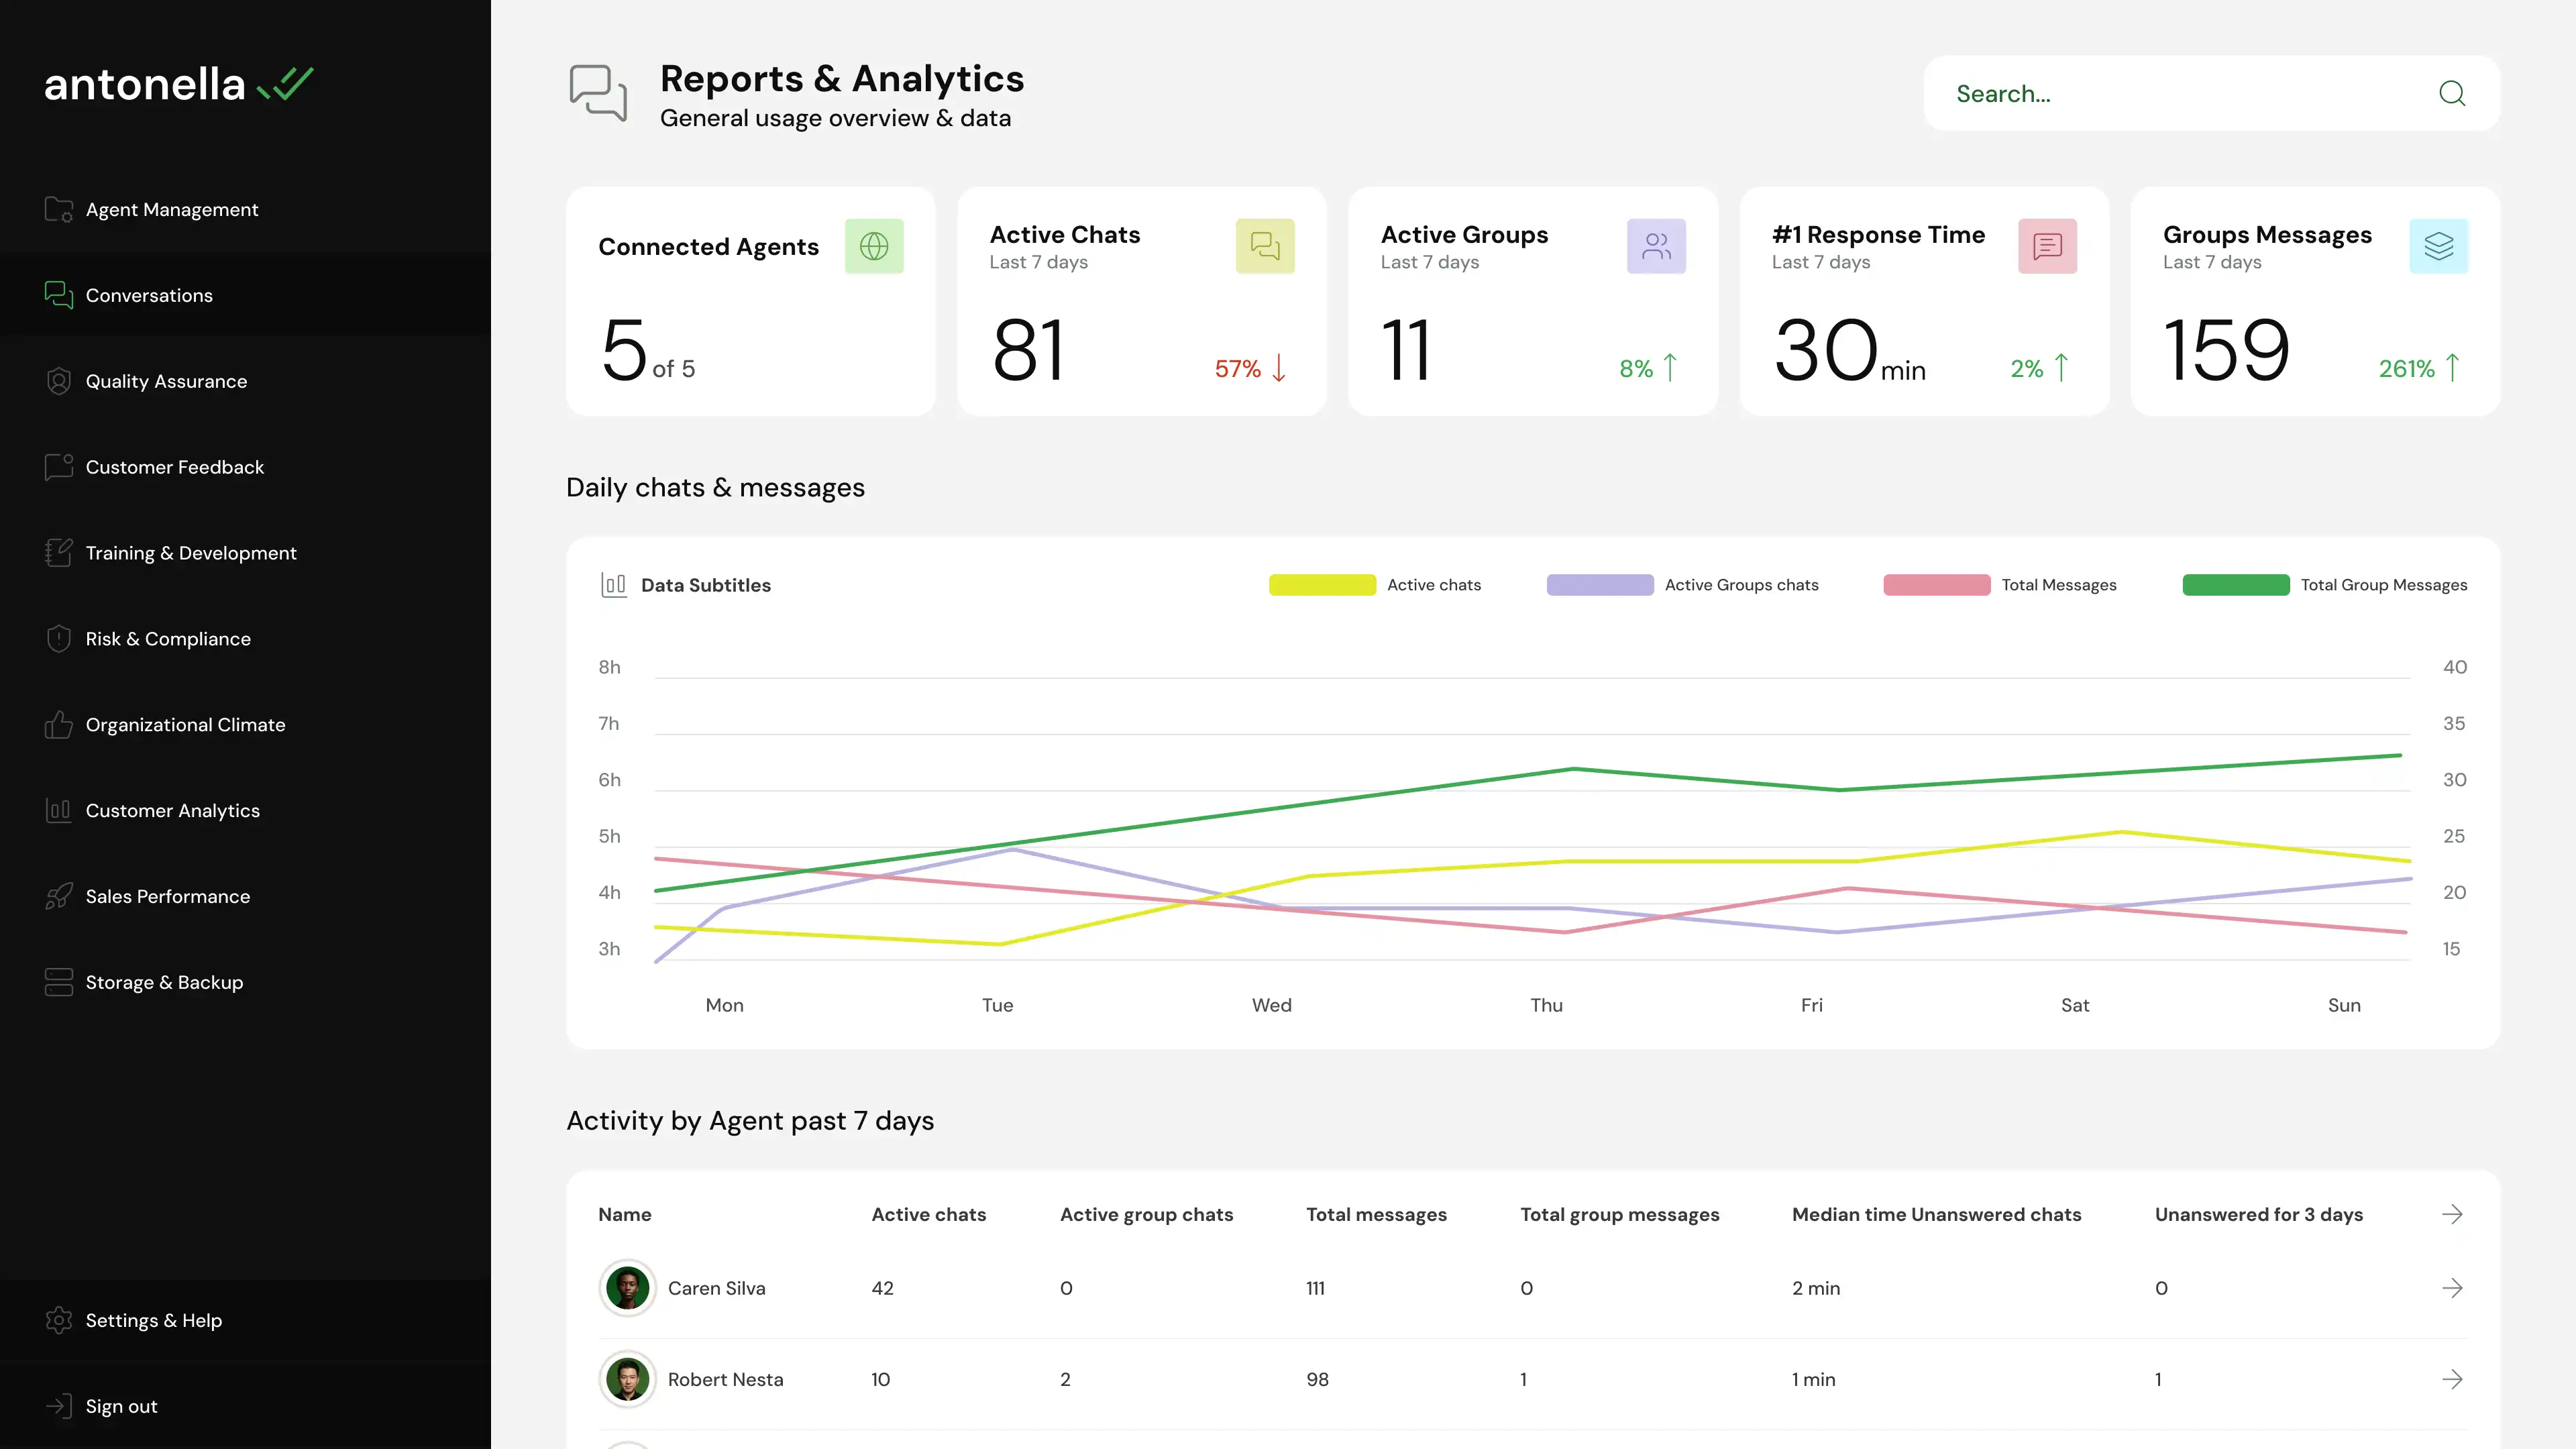Open Customer Analytics from the sidebar
The width and height of the screenshot is (2576, 1449).
click(x=172, y=810)
